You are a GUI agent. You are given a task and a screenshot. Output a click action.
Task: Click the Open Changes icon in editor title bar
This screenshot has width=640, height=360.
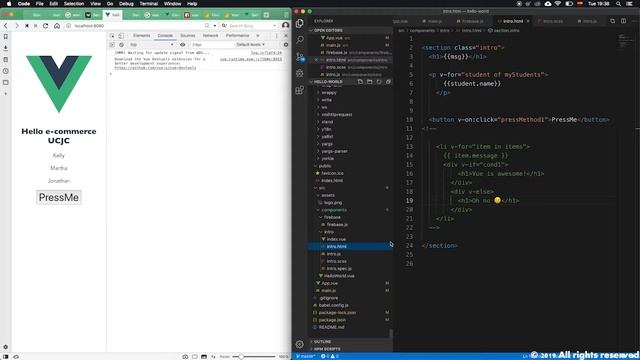point(613,21)
